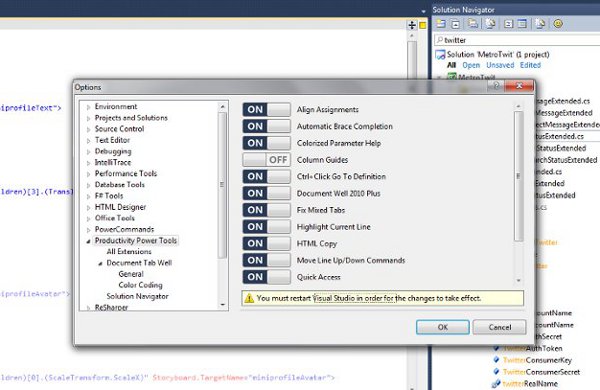Click the pencil-and-page icon beside the smiley
600x390 pixels.
click(540, 24)
